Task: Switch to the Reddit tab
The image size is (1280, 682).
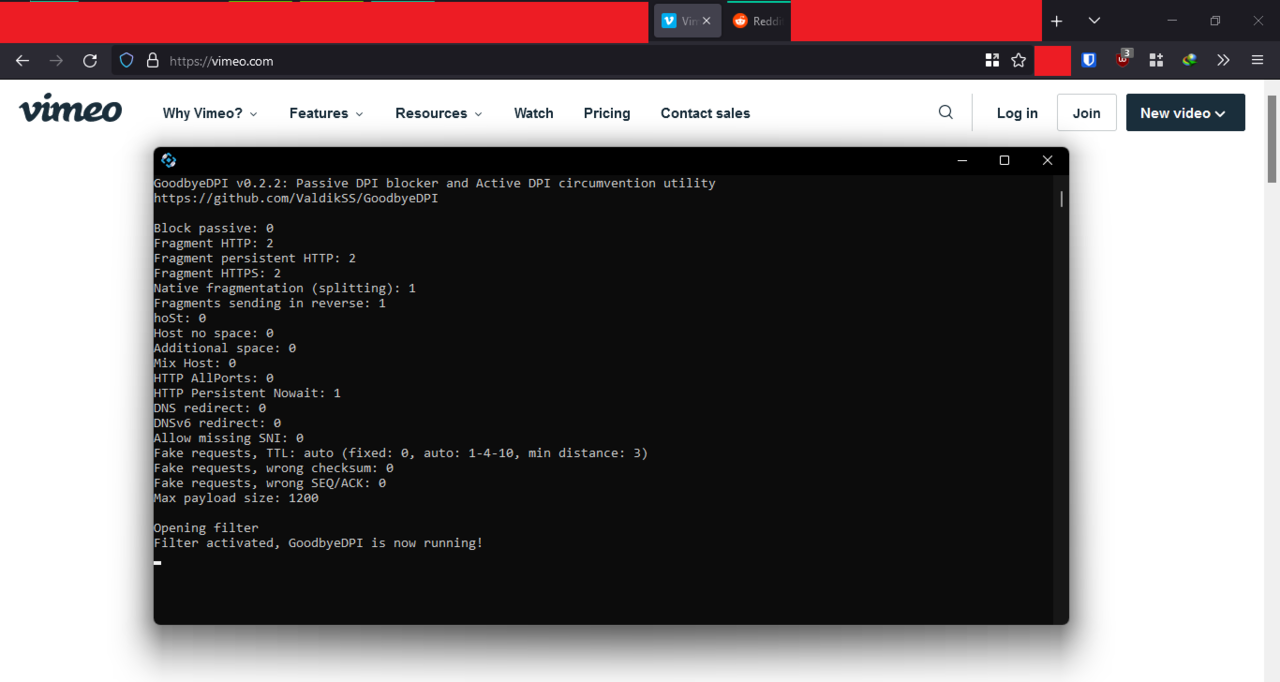Action: pos(758,21)
